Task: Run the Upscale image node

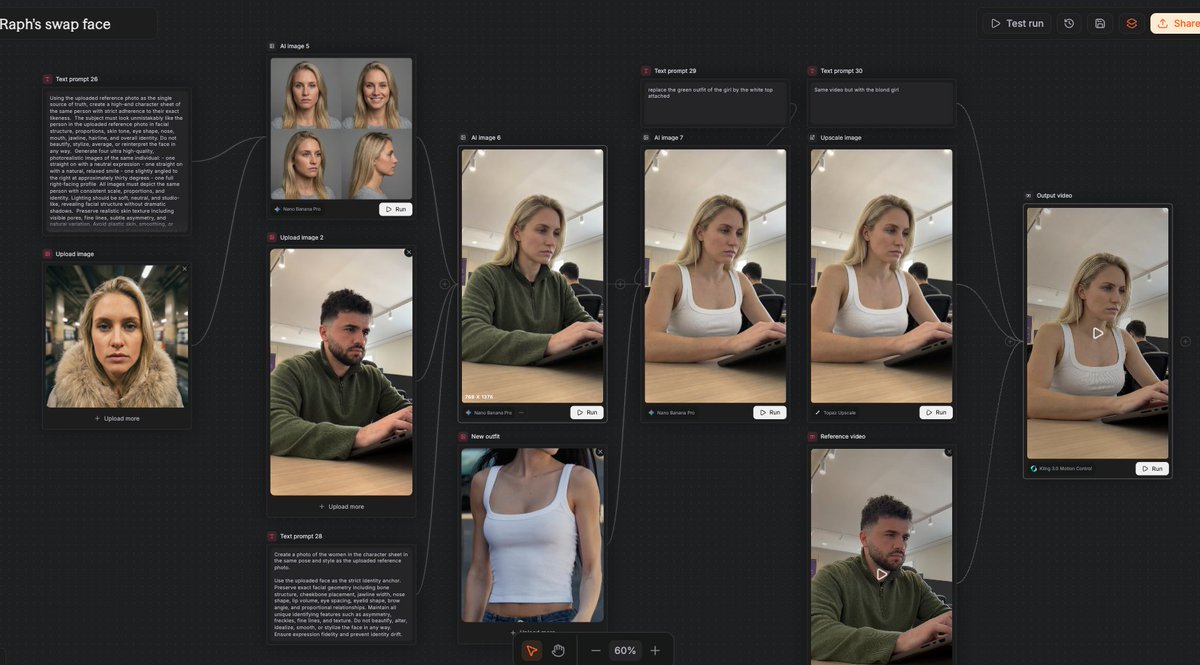Action: coord(936,412)
